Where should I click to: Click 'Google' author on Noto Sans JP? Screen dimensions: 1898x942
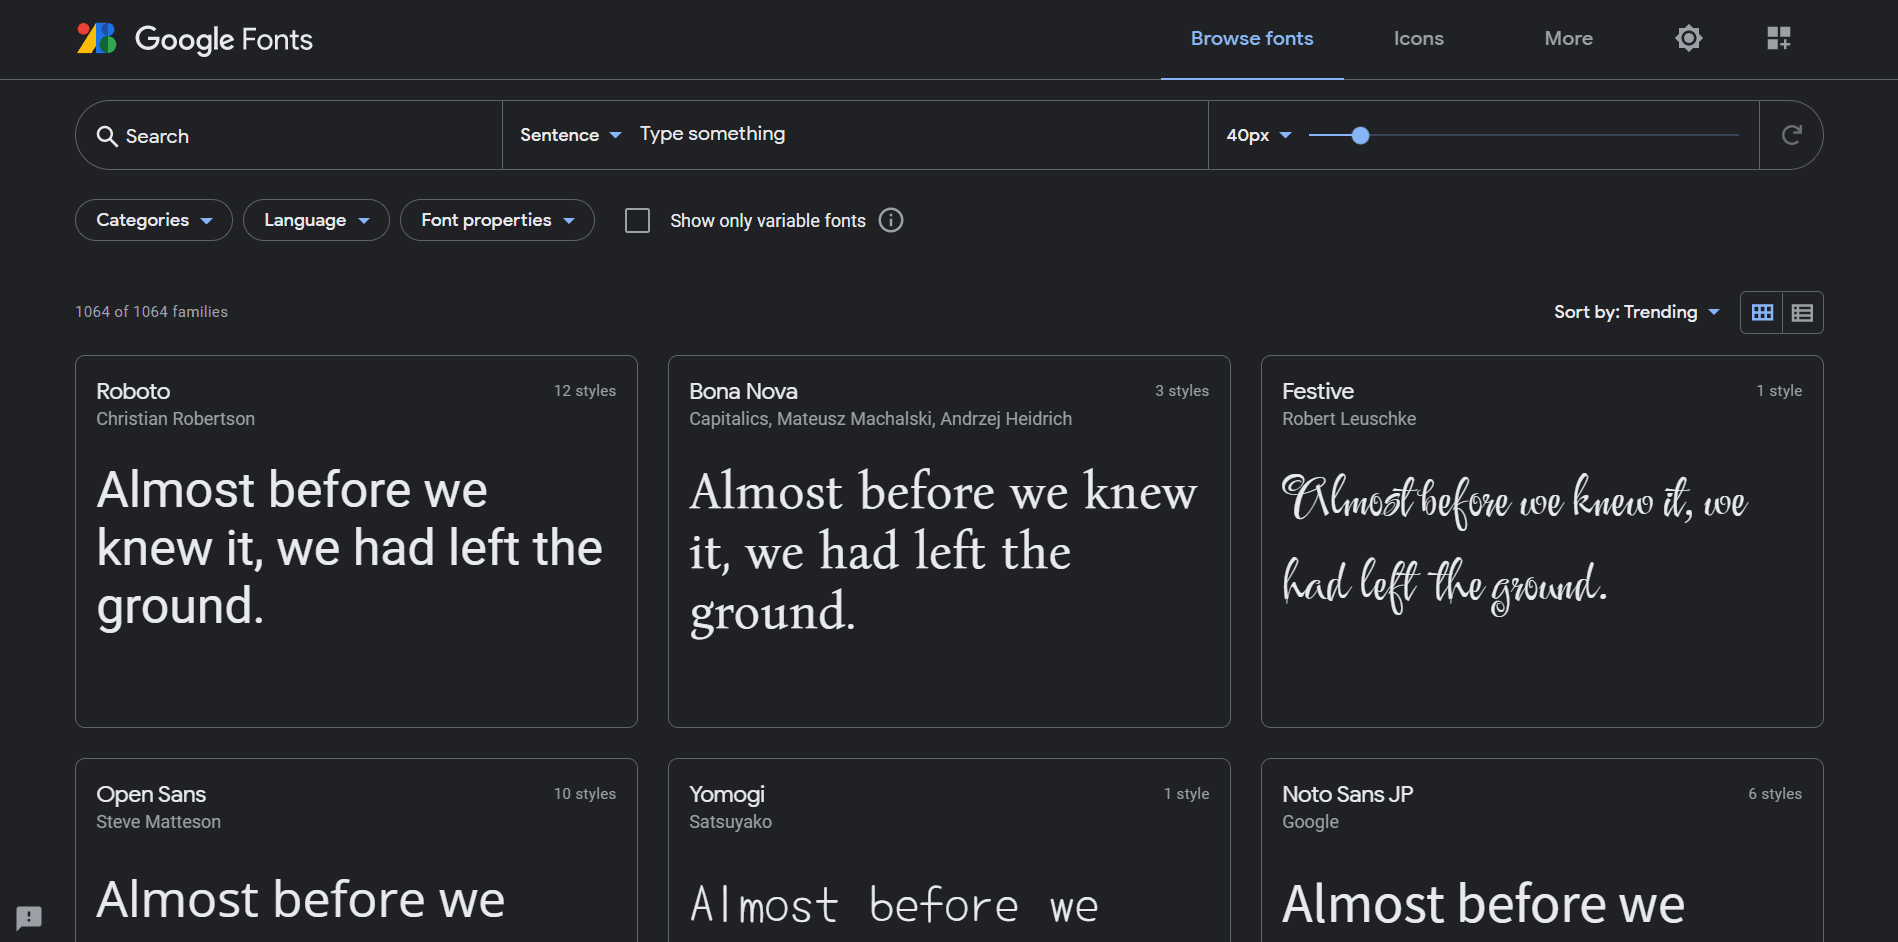1310,822
